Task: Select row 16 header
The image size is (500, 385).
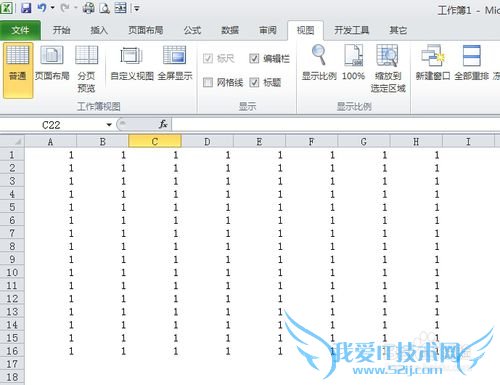Action: pyautogui.click(x=12, y=351)
